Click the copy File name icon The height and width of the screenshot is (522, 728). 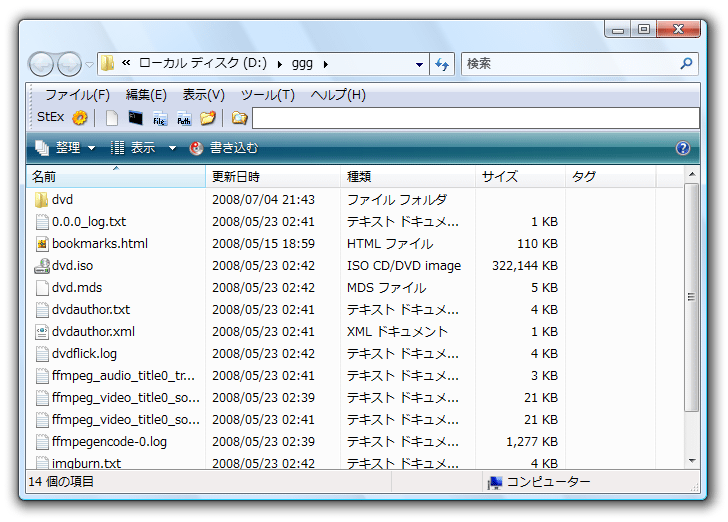coord(160,118)
